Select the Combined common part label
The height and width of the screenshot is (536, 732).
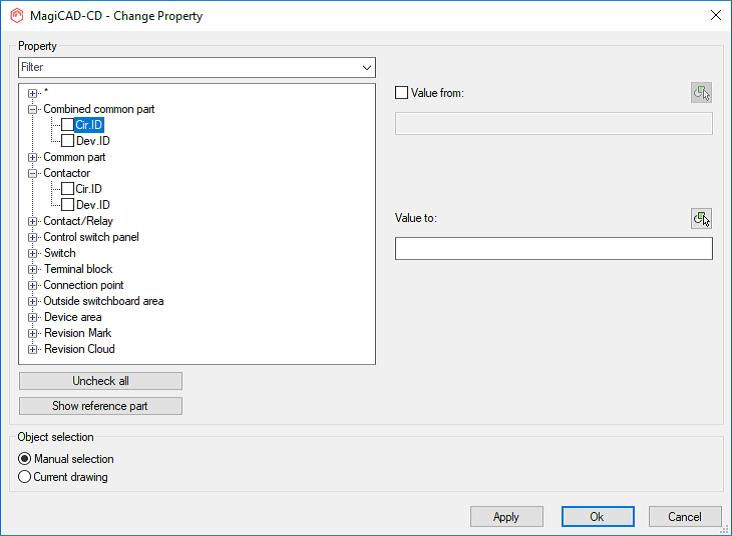99,109
